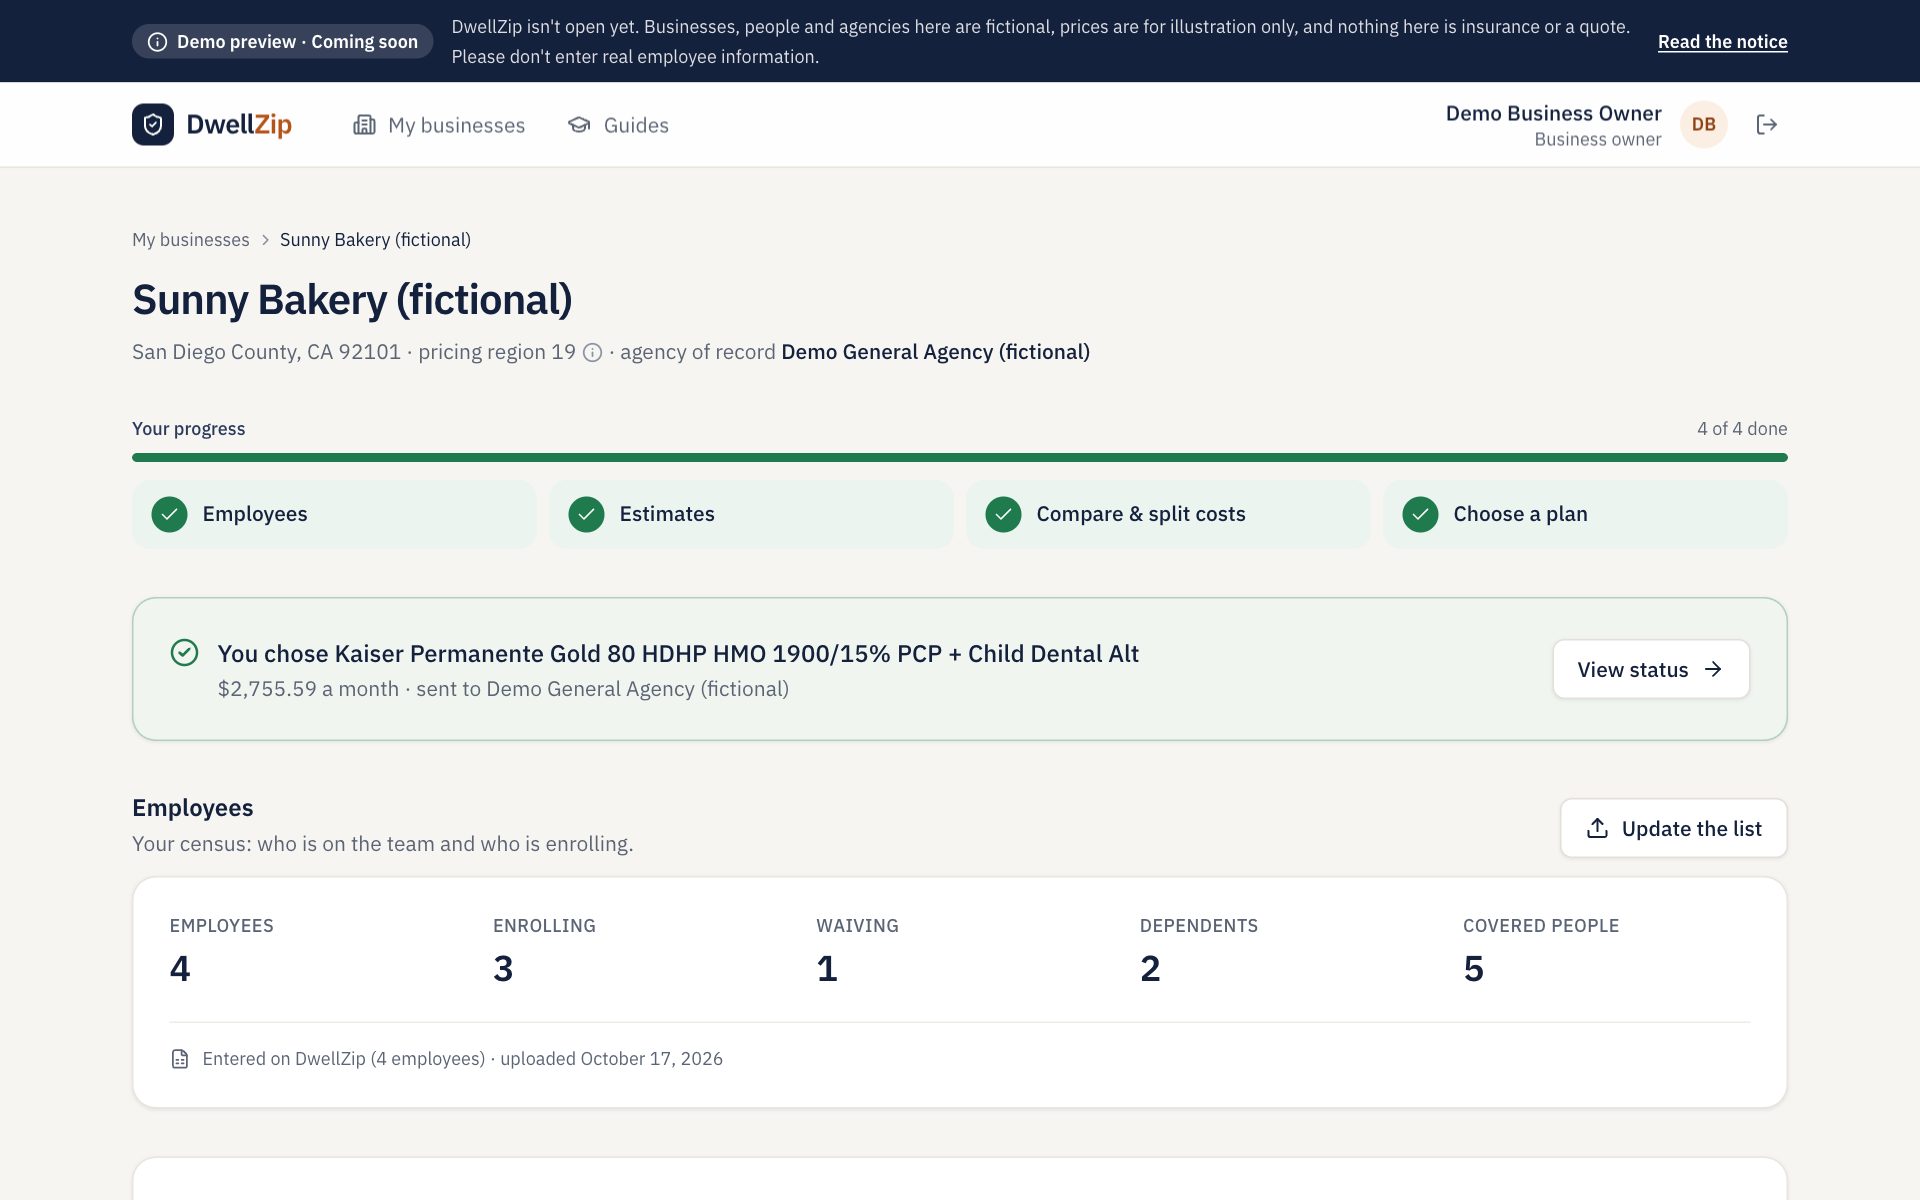Click the Sunny Bakery (fictional) breadcrumb text
This screenshot has height=1200, width=1920.
[375, 240]
